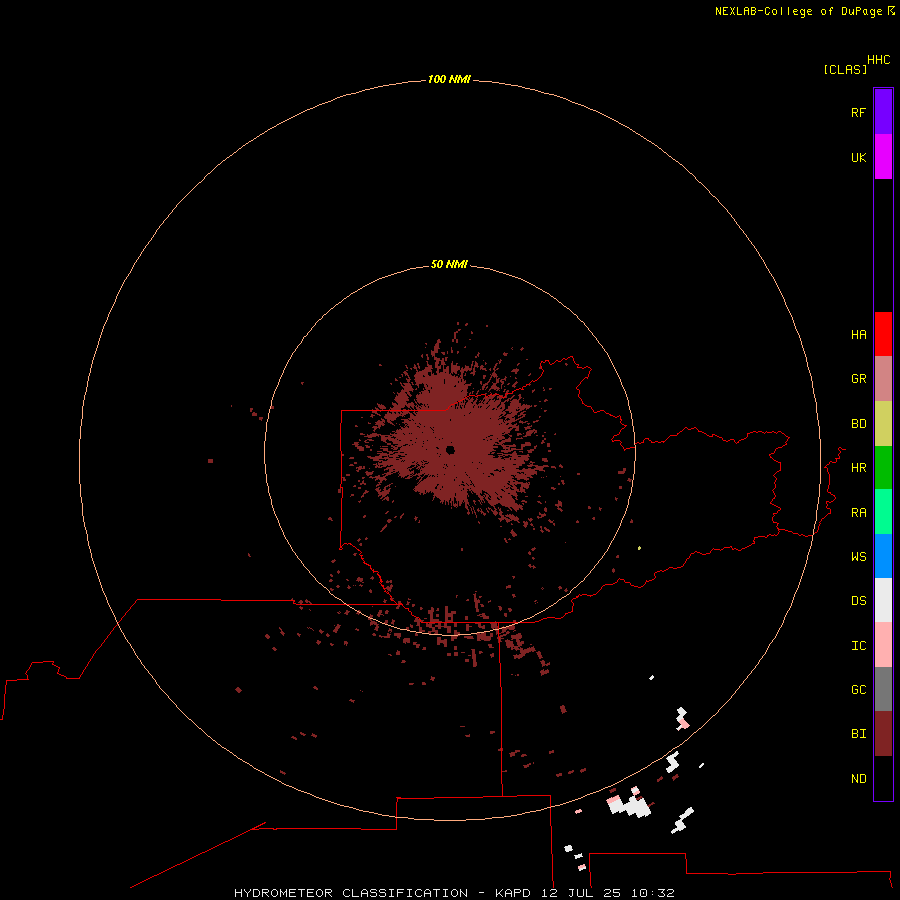Click the HHC product code label
Screen dimensions: 900x900
point(878,60)
